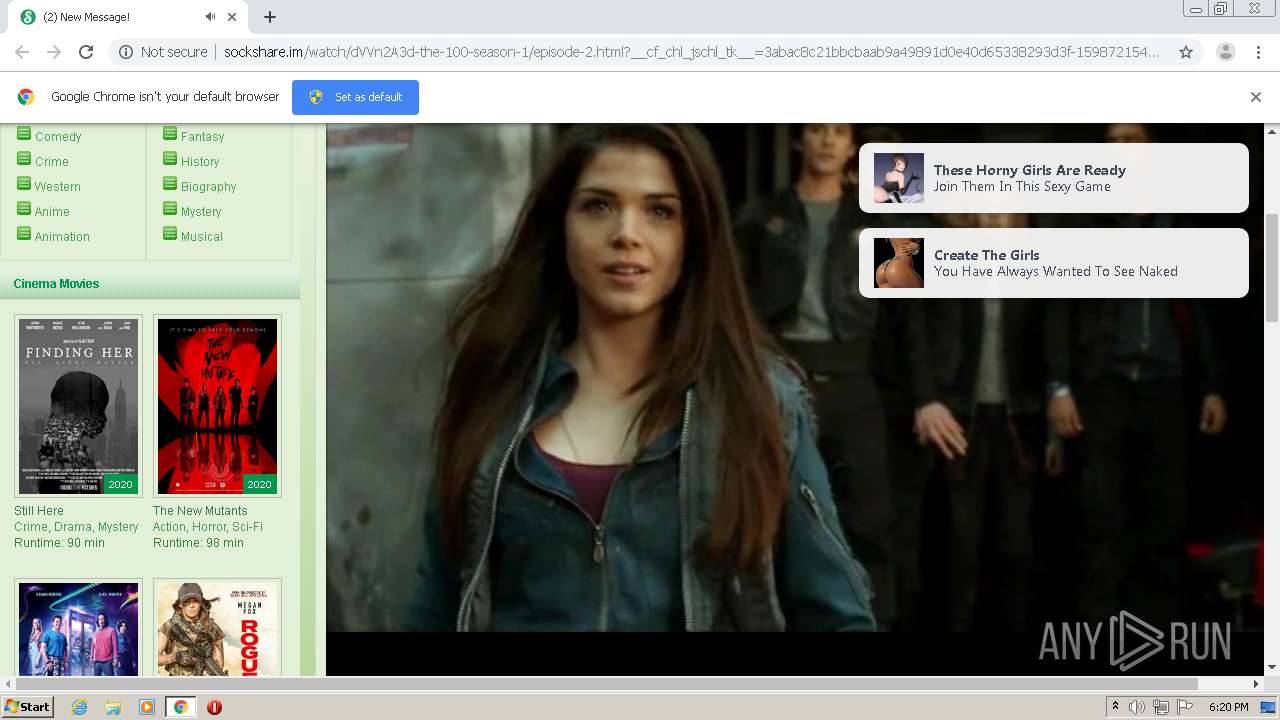
Task: Click the green icon beside Anime
Action: pyautogui.click(x=24, y=209)
